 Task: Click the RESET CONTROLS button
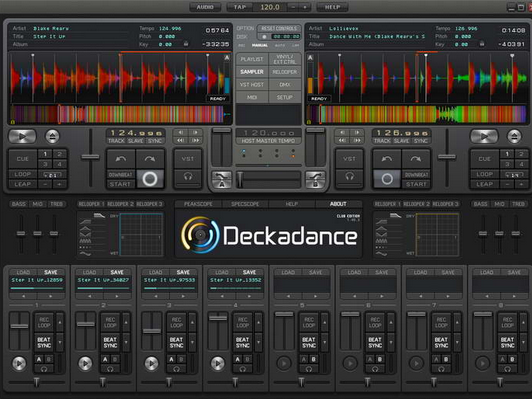pyautogui.click(x=279, y=28)
